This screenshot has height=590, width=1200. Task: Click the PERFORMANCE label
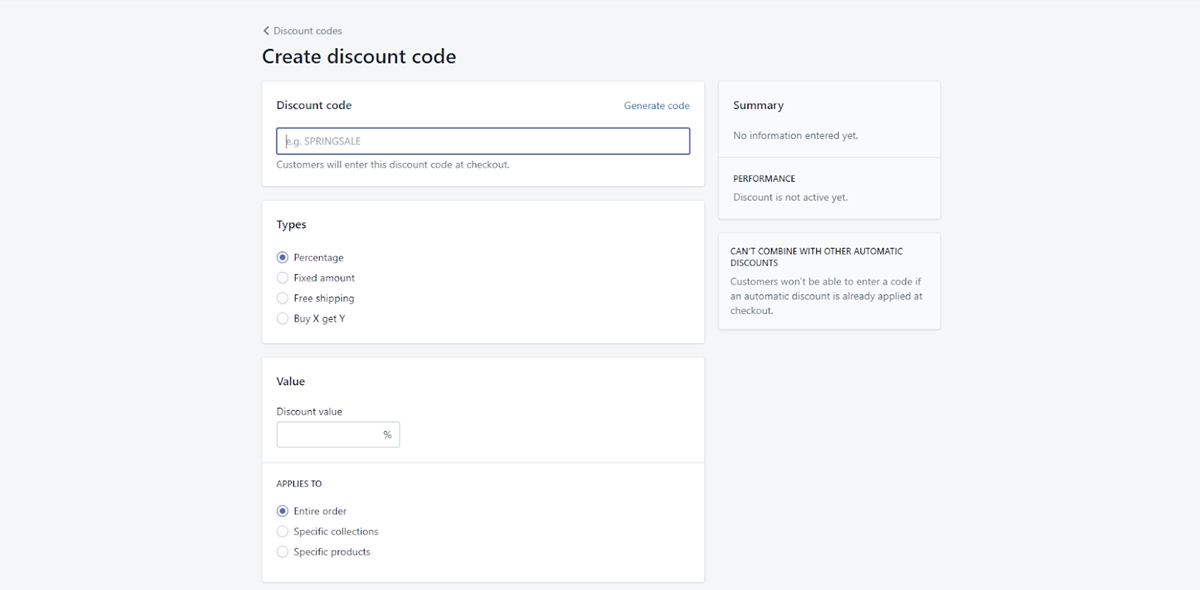[764, 179]
